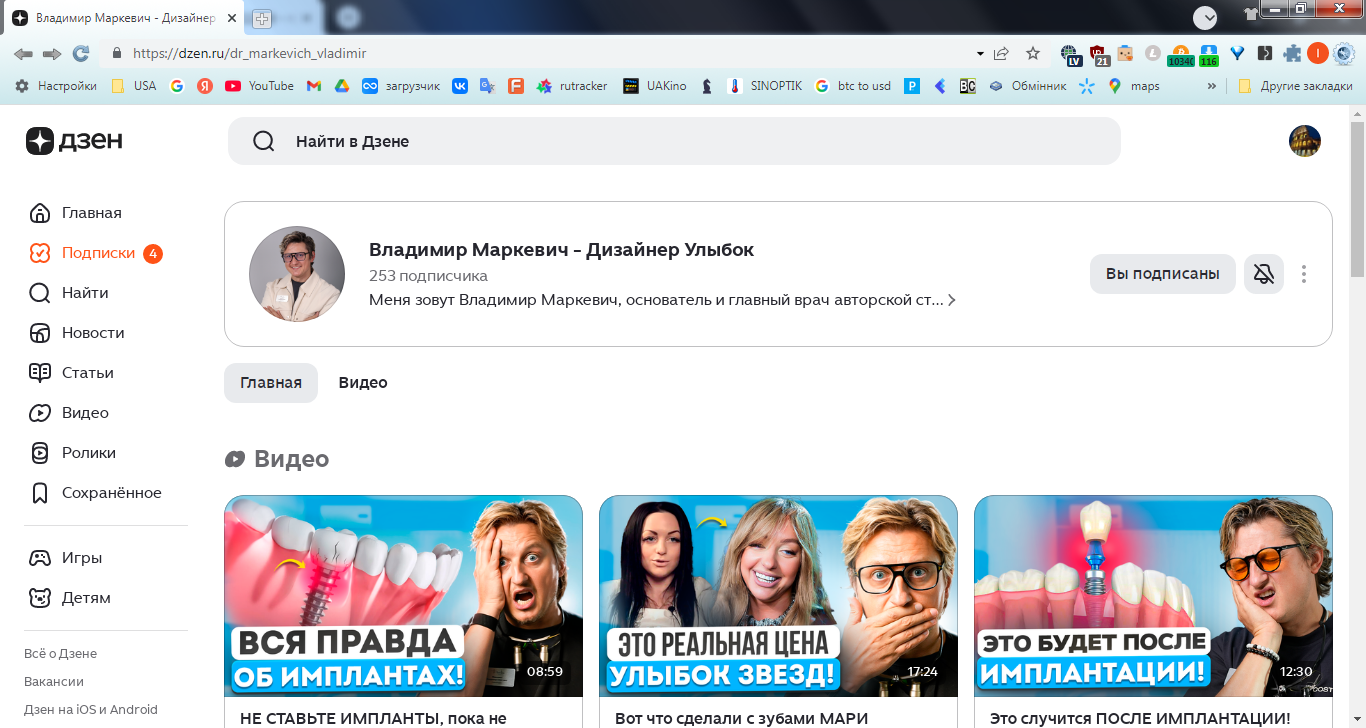
Task: Close the Владимир Маркевич tab
Action: coord(230,19)
